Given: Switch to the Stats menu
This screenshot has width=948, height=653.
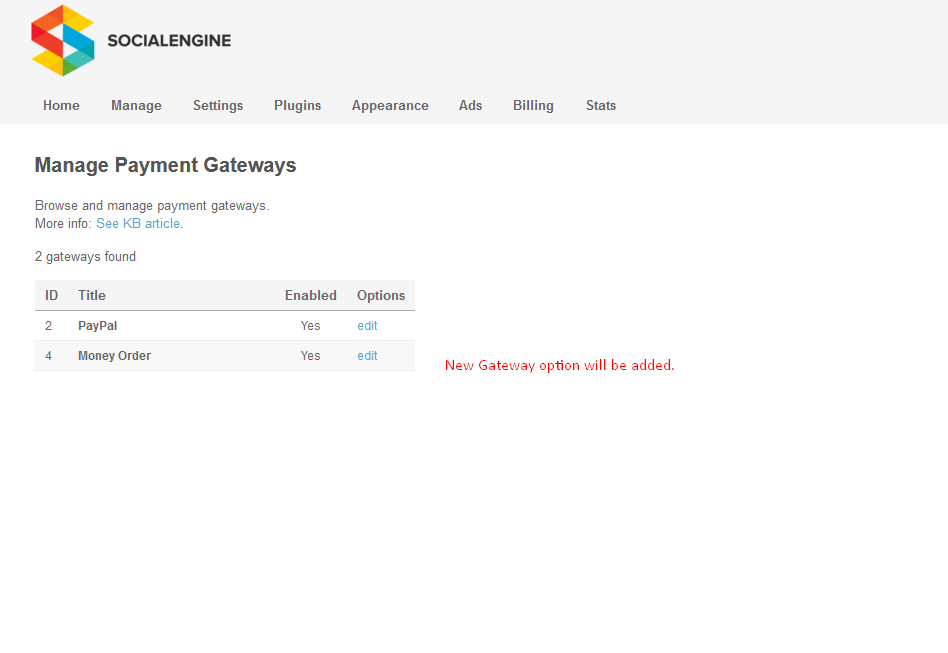Looking at the screenshot, I should pos(601,105).
